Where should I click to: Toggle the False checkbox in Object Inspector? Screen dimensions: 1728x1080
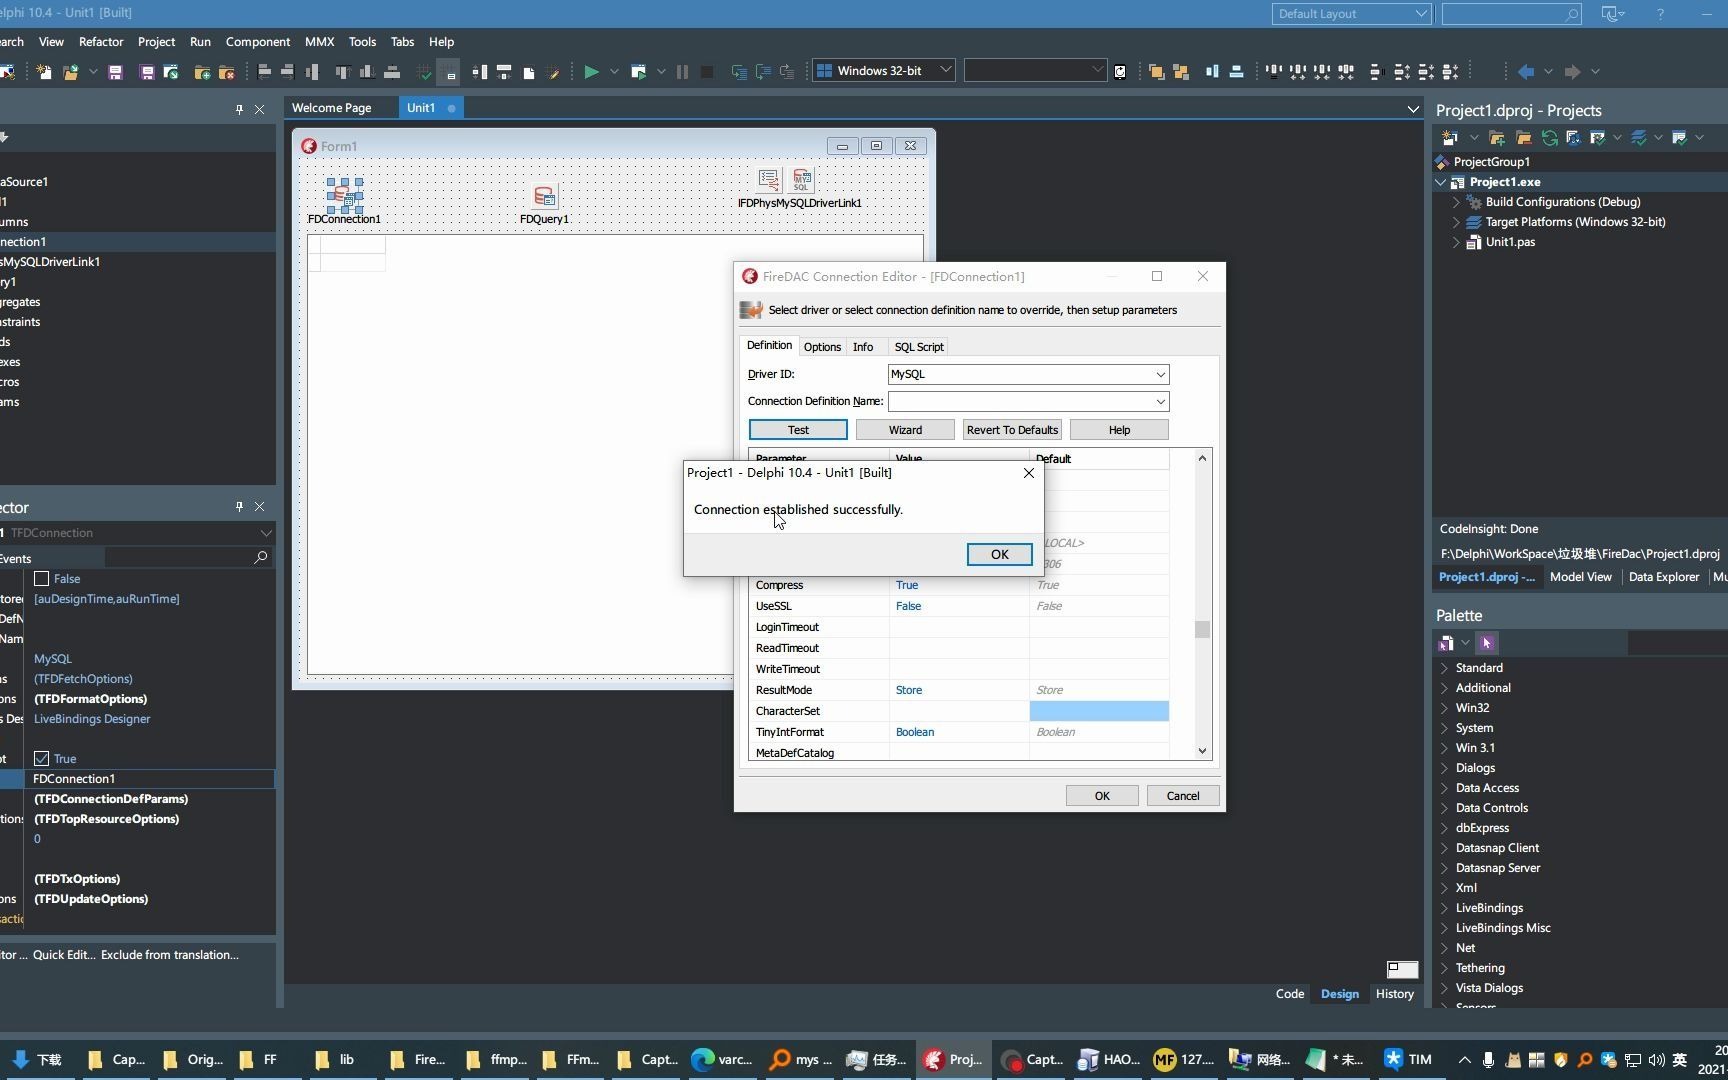click(x=42, y=579)
